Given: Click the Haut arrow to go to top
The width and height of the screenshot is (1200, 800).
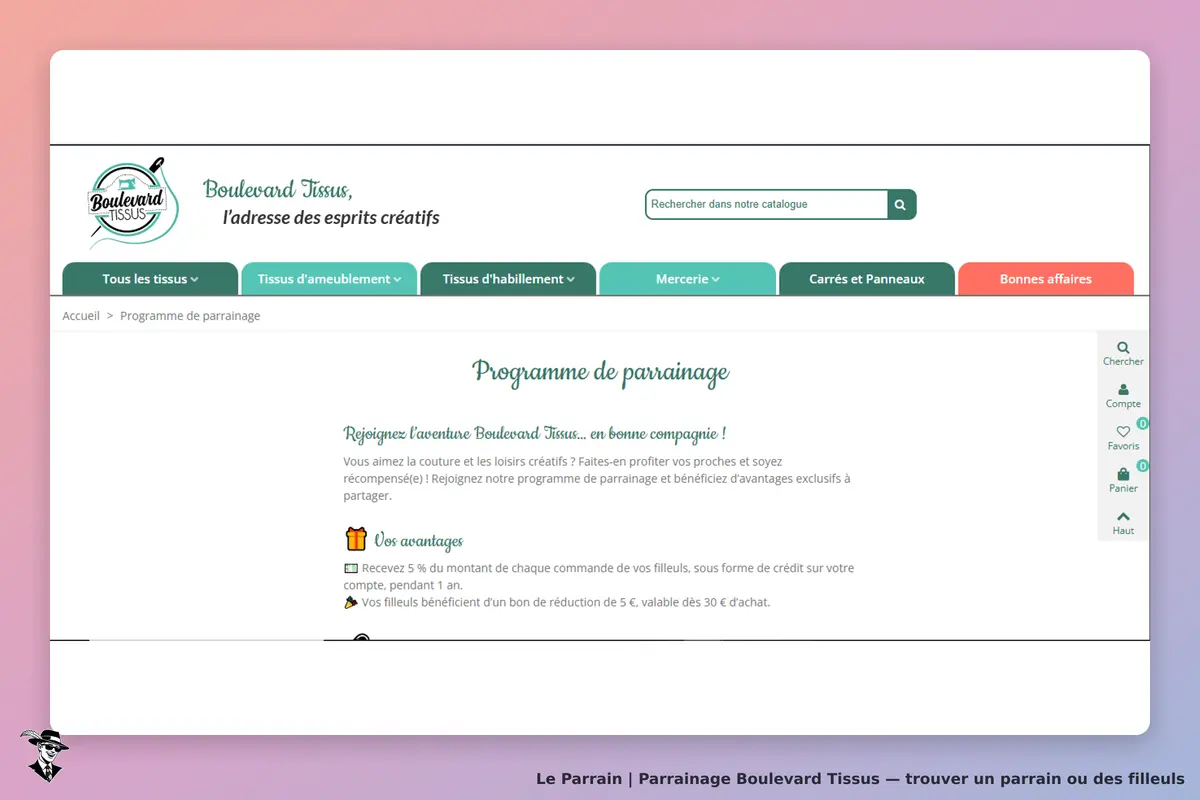Looking at the screenshot, I should [1123, 522].
